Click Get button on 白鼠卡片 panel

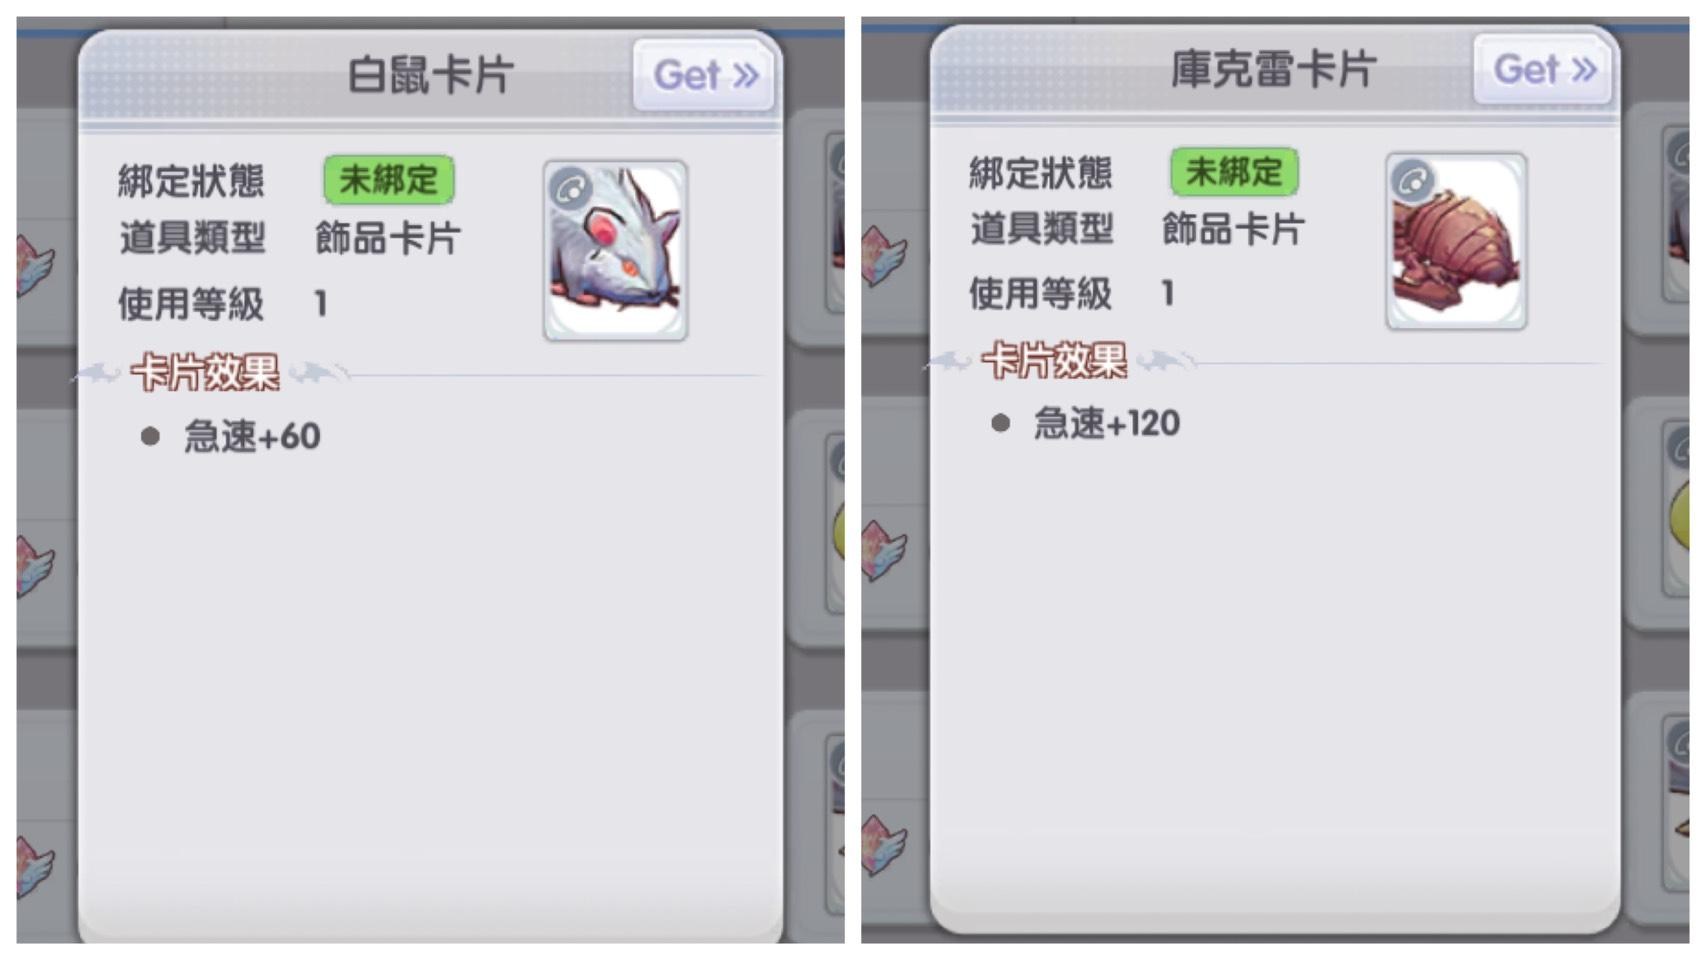704,75
